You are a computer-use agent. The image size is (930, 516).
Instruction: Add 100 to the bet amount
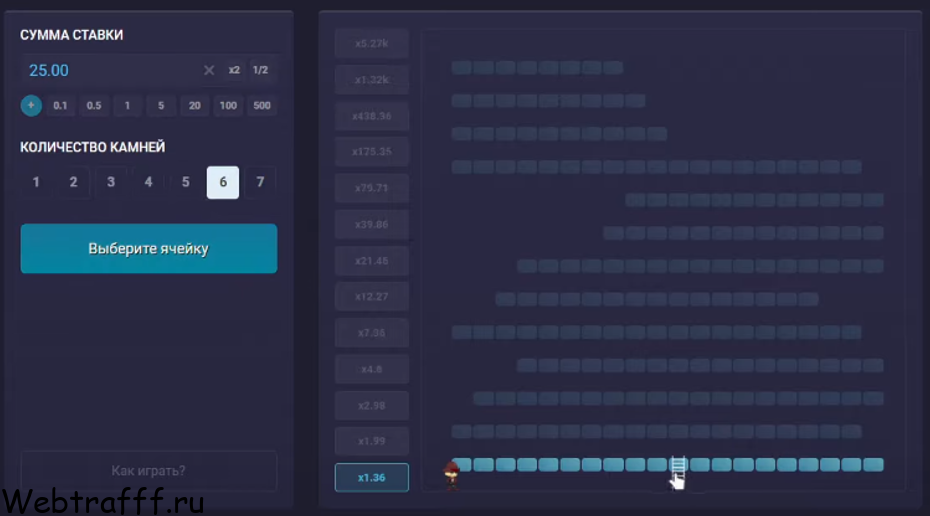(228, 106)
